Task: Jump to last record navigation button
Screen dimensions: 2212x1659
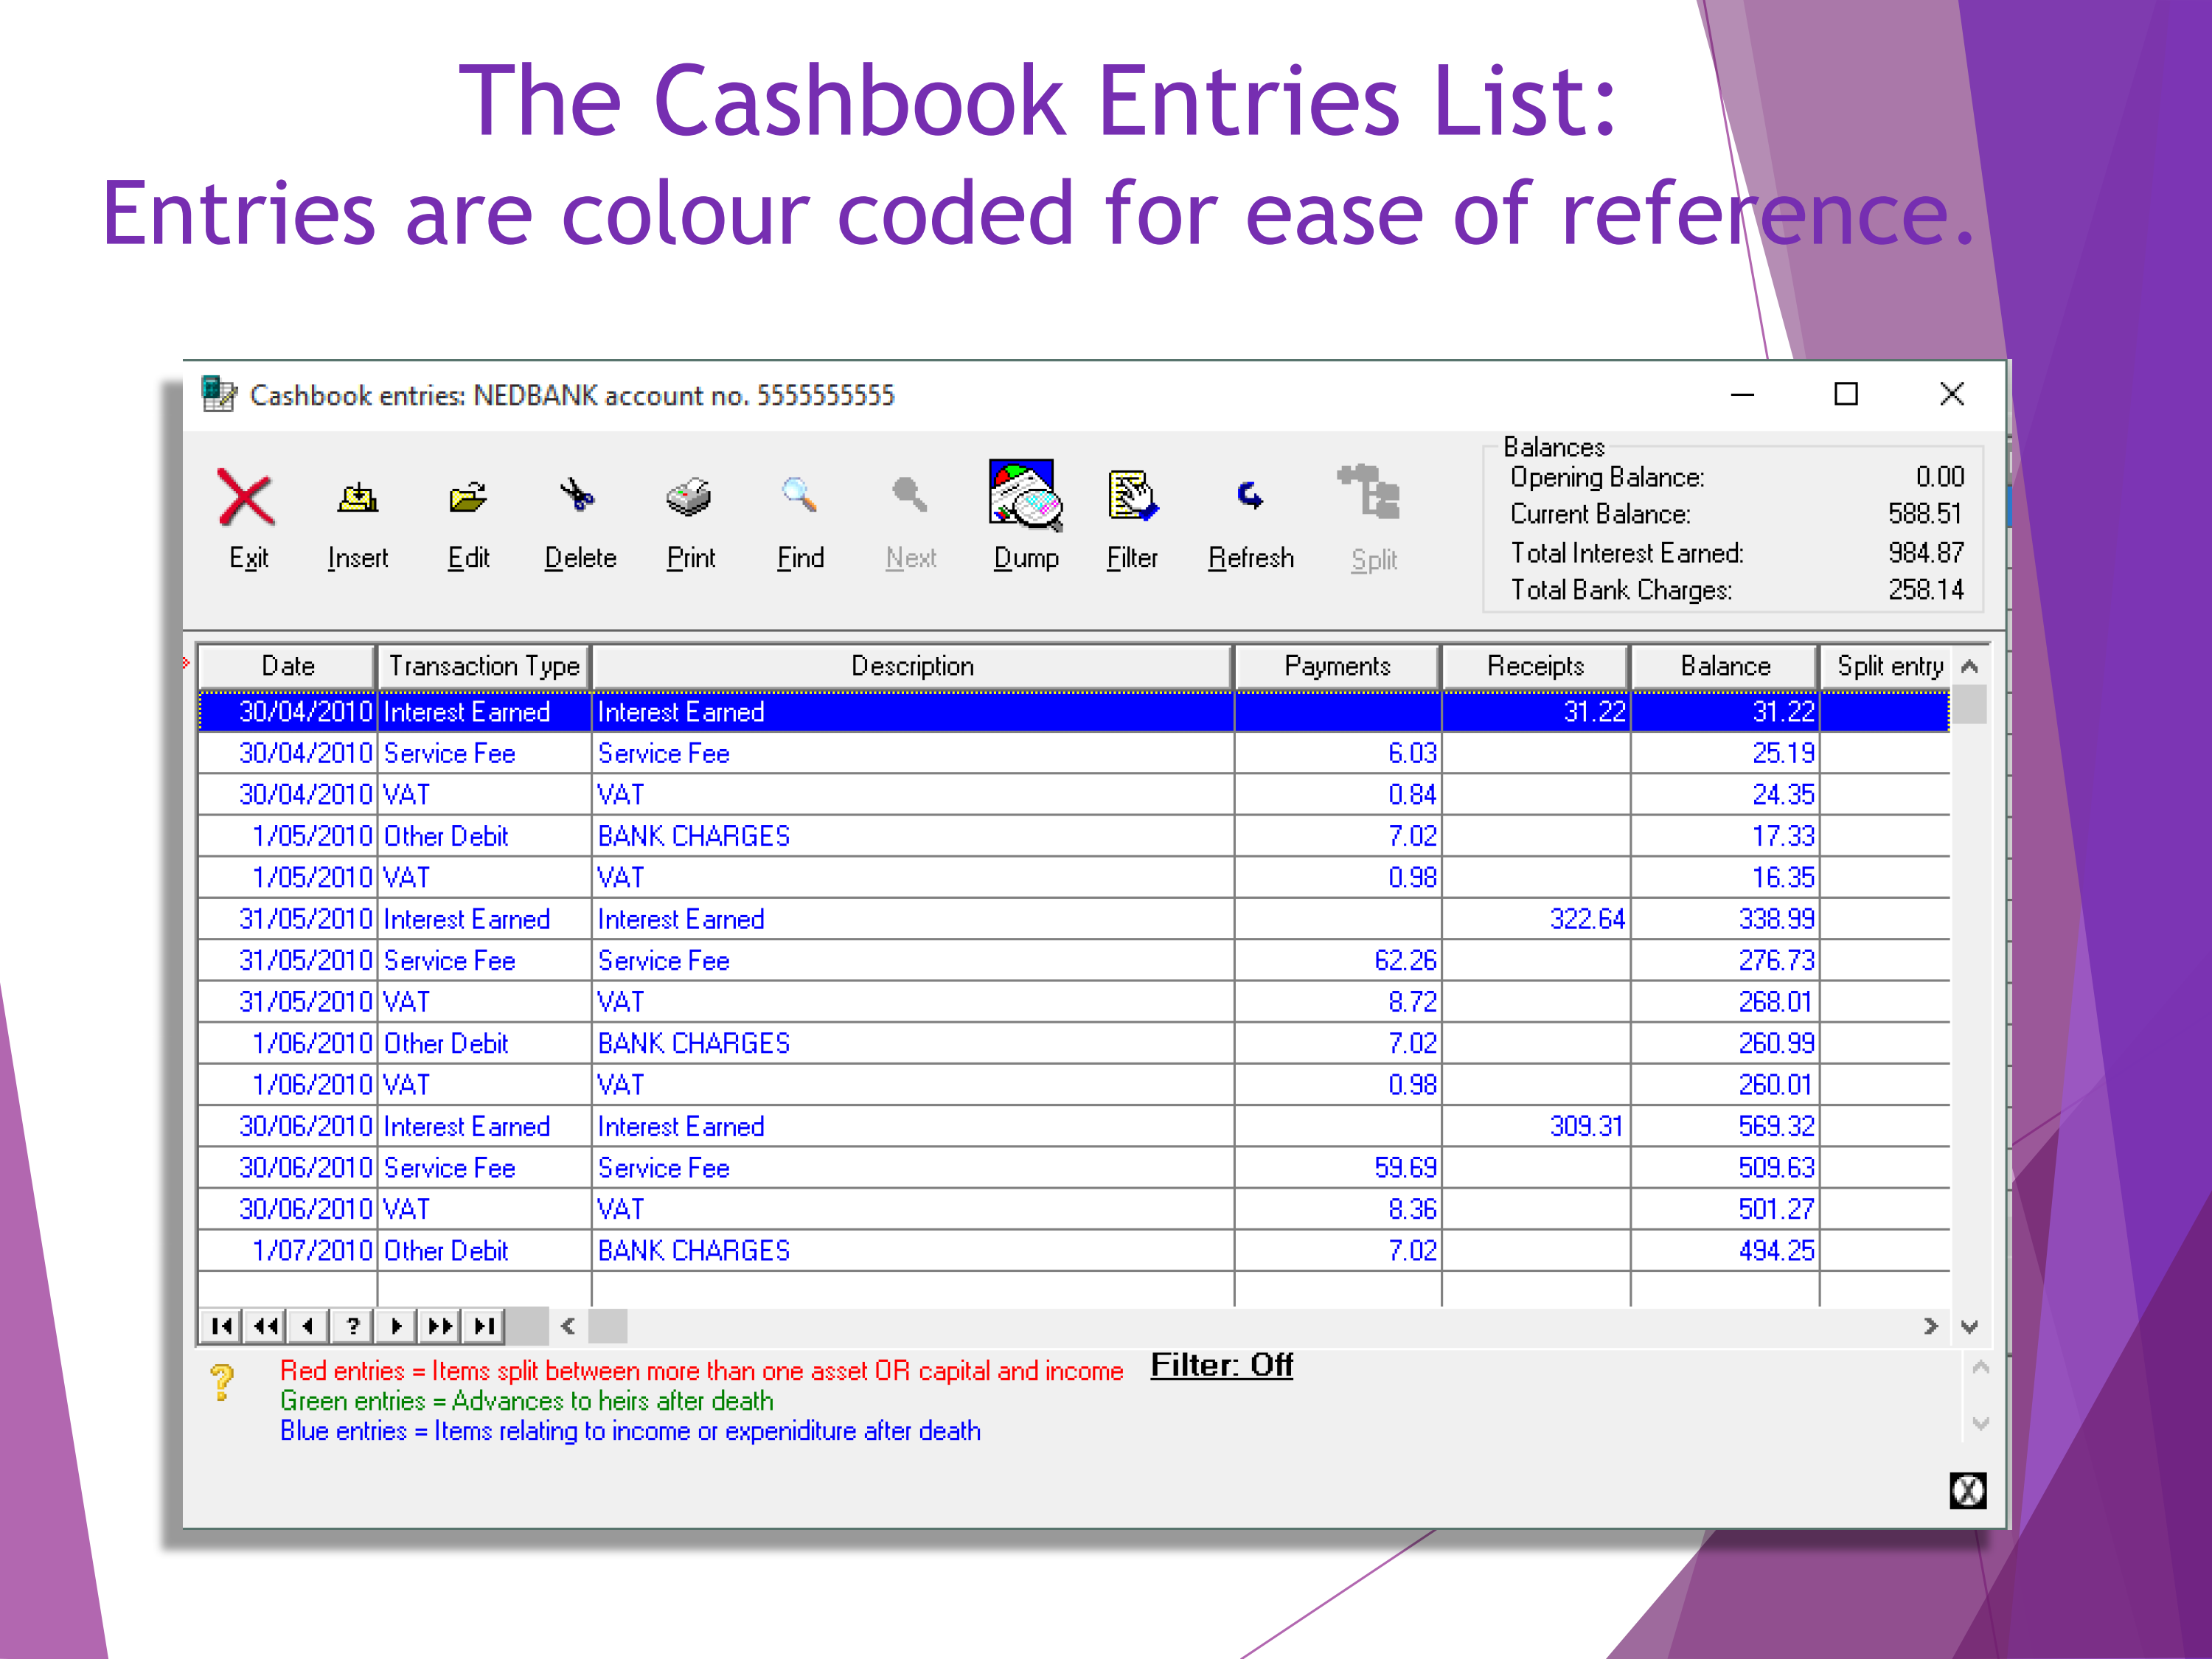Action: pyautogui.click(x=483, y=1326)
